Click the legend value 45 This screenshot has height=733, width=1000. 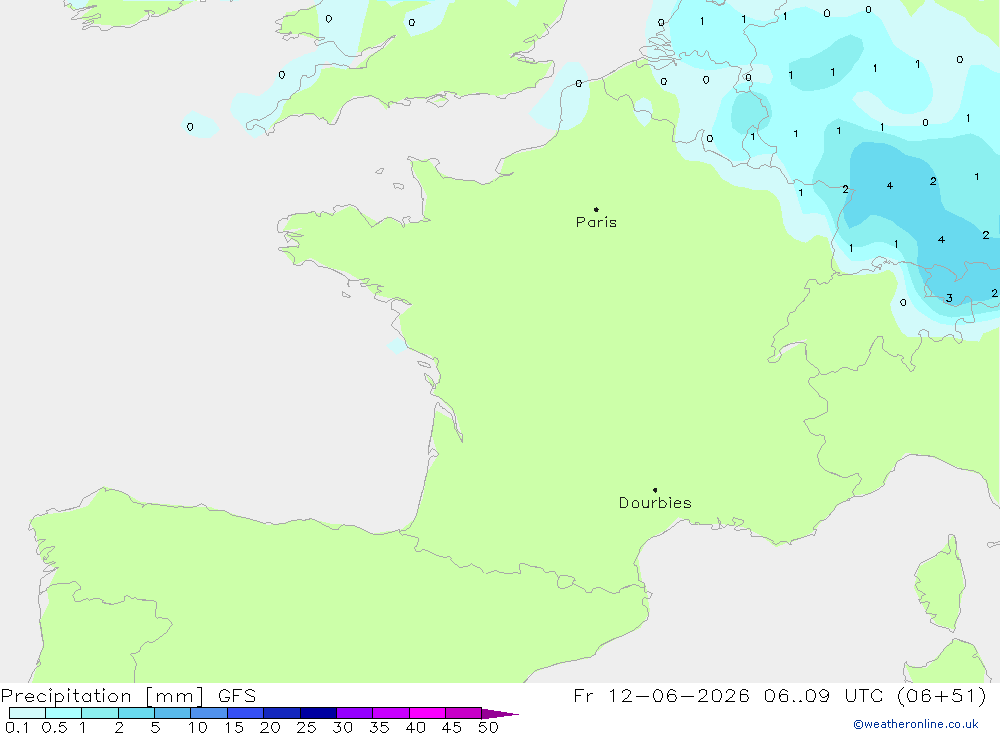tap(452, 727)
